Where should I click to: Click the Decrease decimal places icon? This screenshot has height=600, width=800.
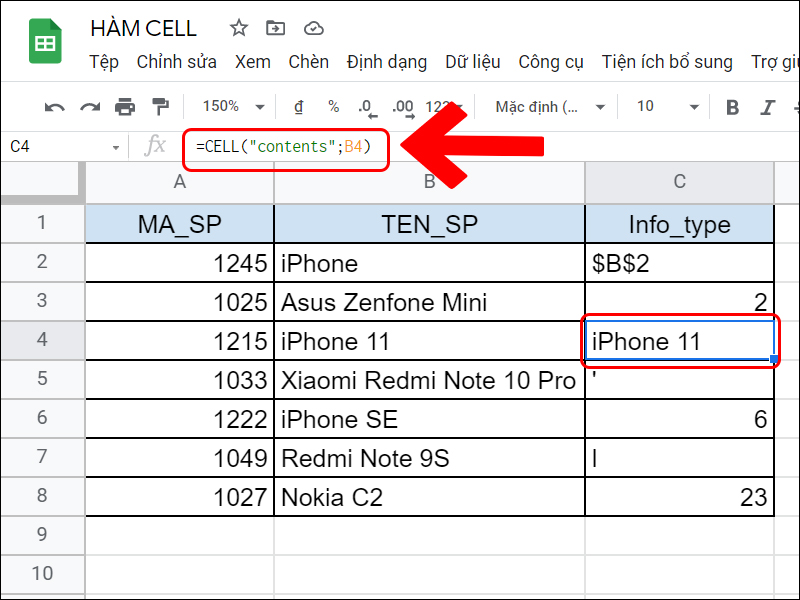pos(367,107)
